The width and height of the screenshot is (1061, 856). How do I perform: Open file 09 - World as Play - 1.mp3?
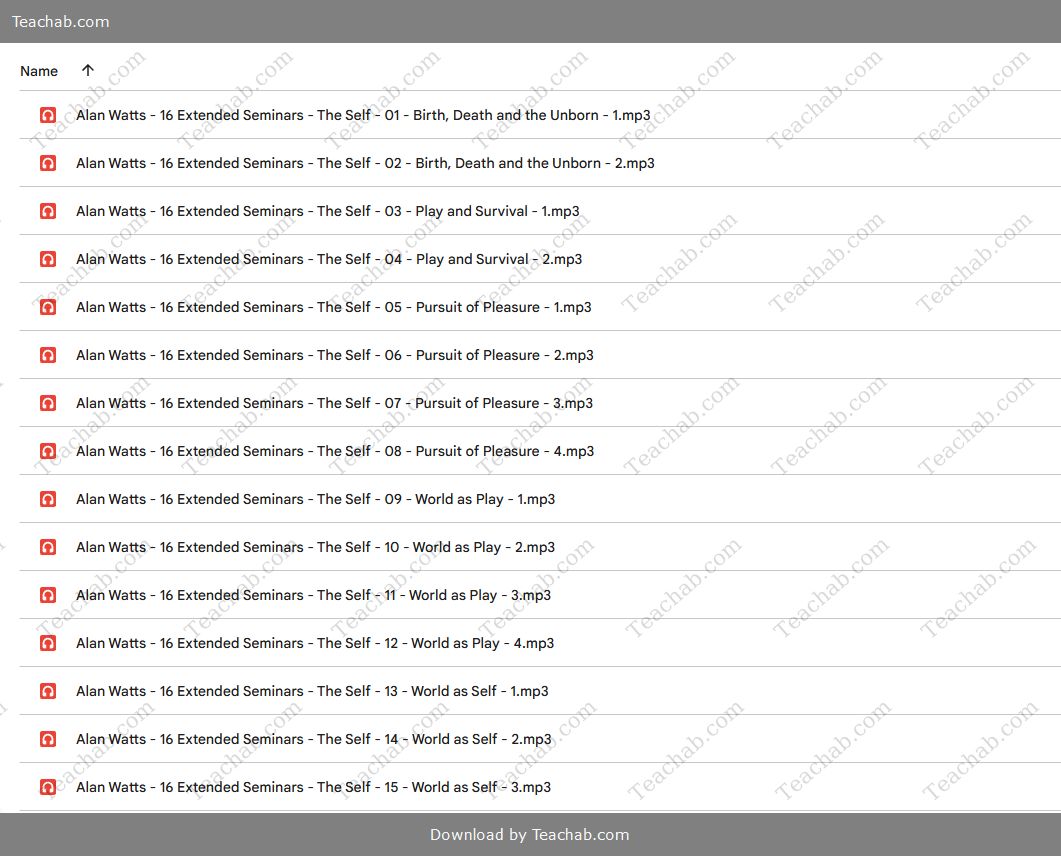coord(315,499)
